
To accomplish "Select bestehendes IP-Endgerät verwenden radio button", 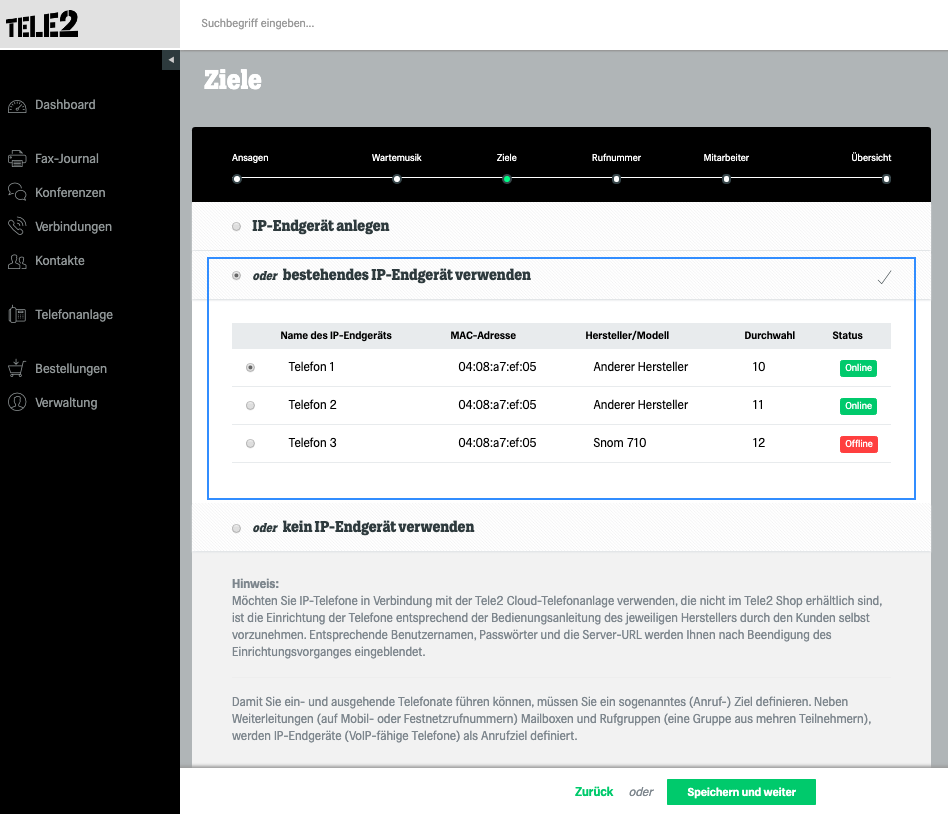I will point(236,276).
